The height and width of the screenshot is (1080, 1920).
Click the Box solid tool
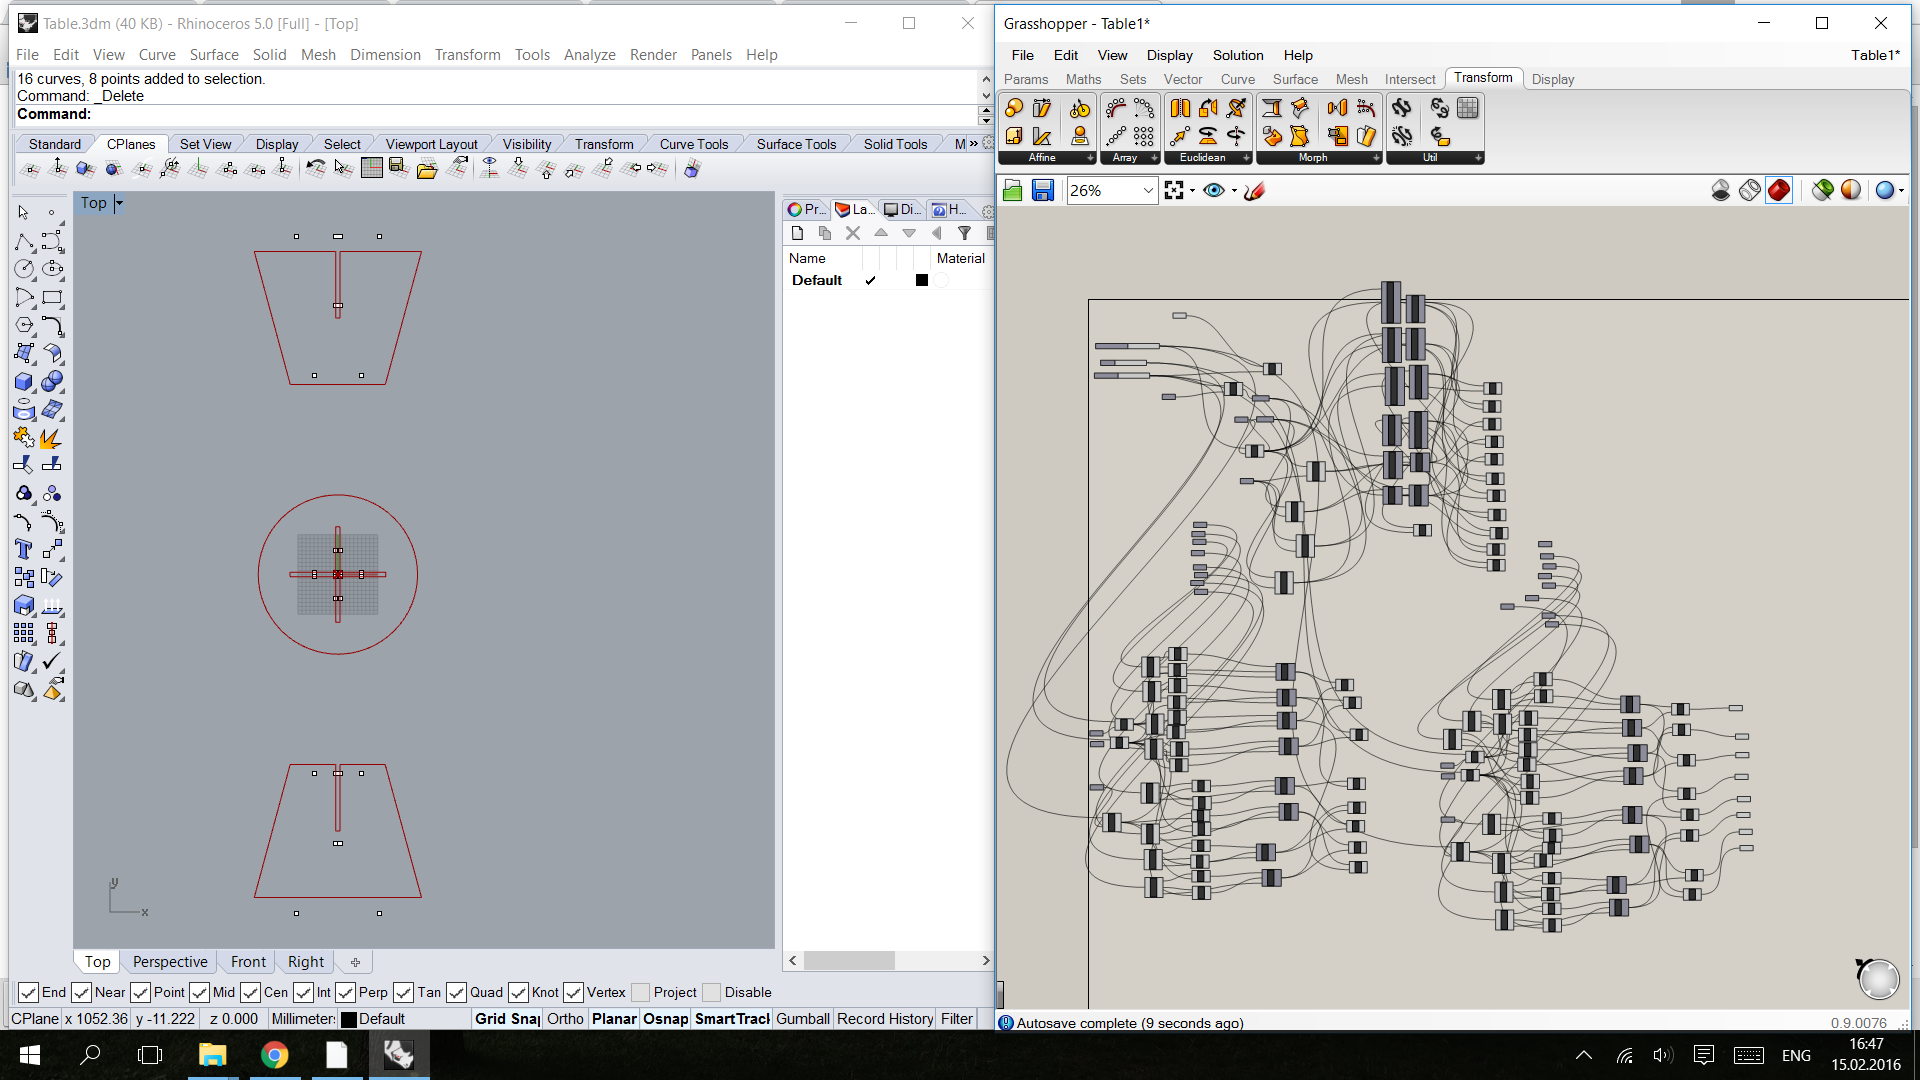pos(24,381)
